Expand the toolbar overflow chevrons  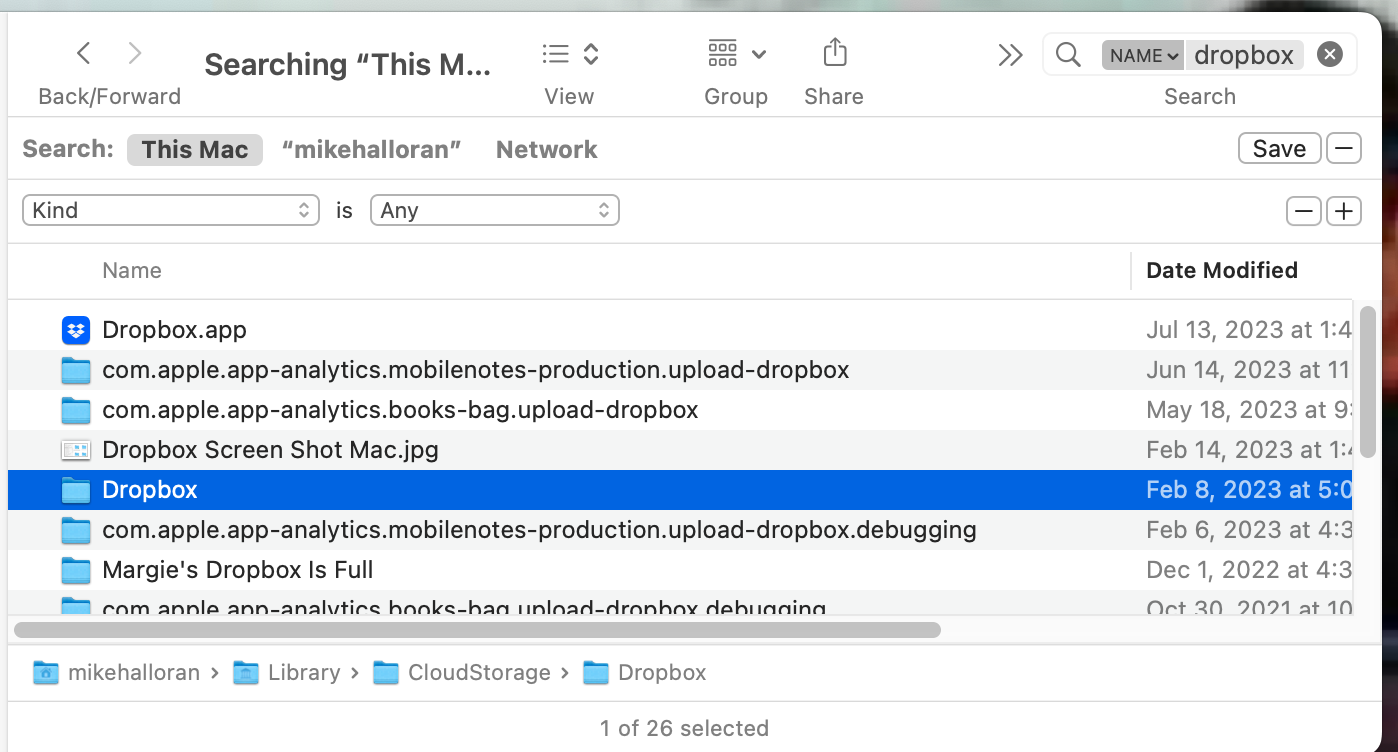coord(1010,55)
